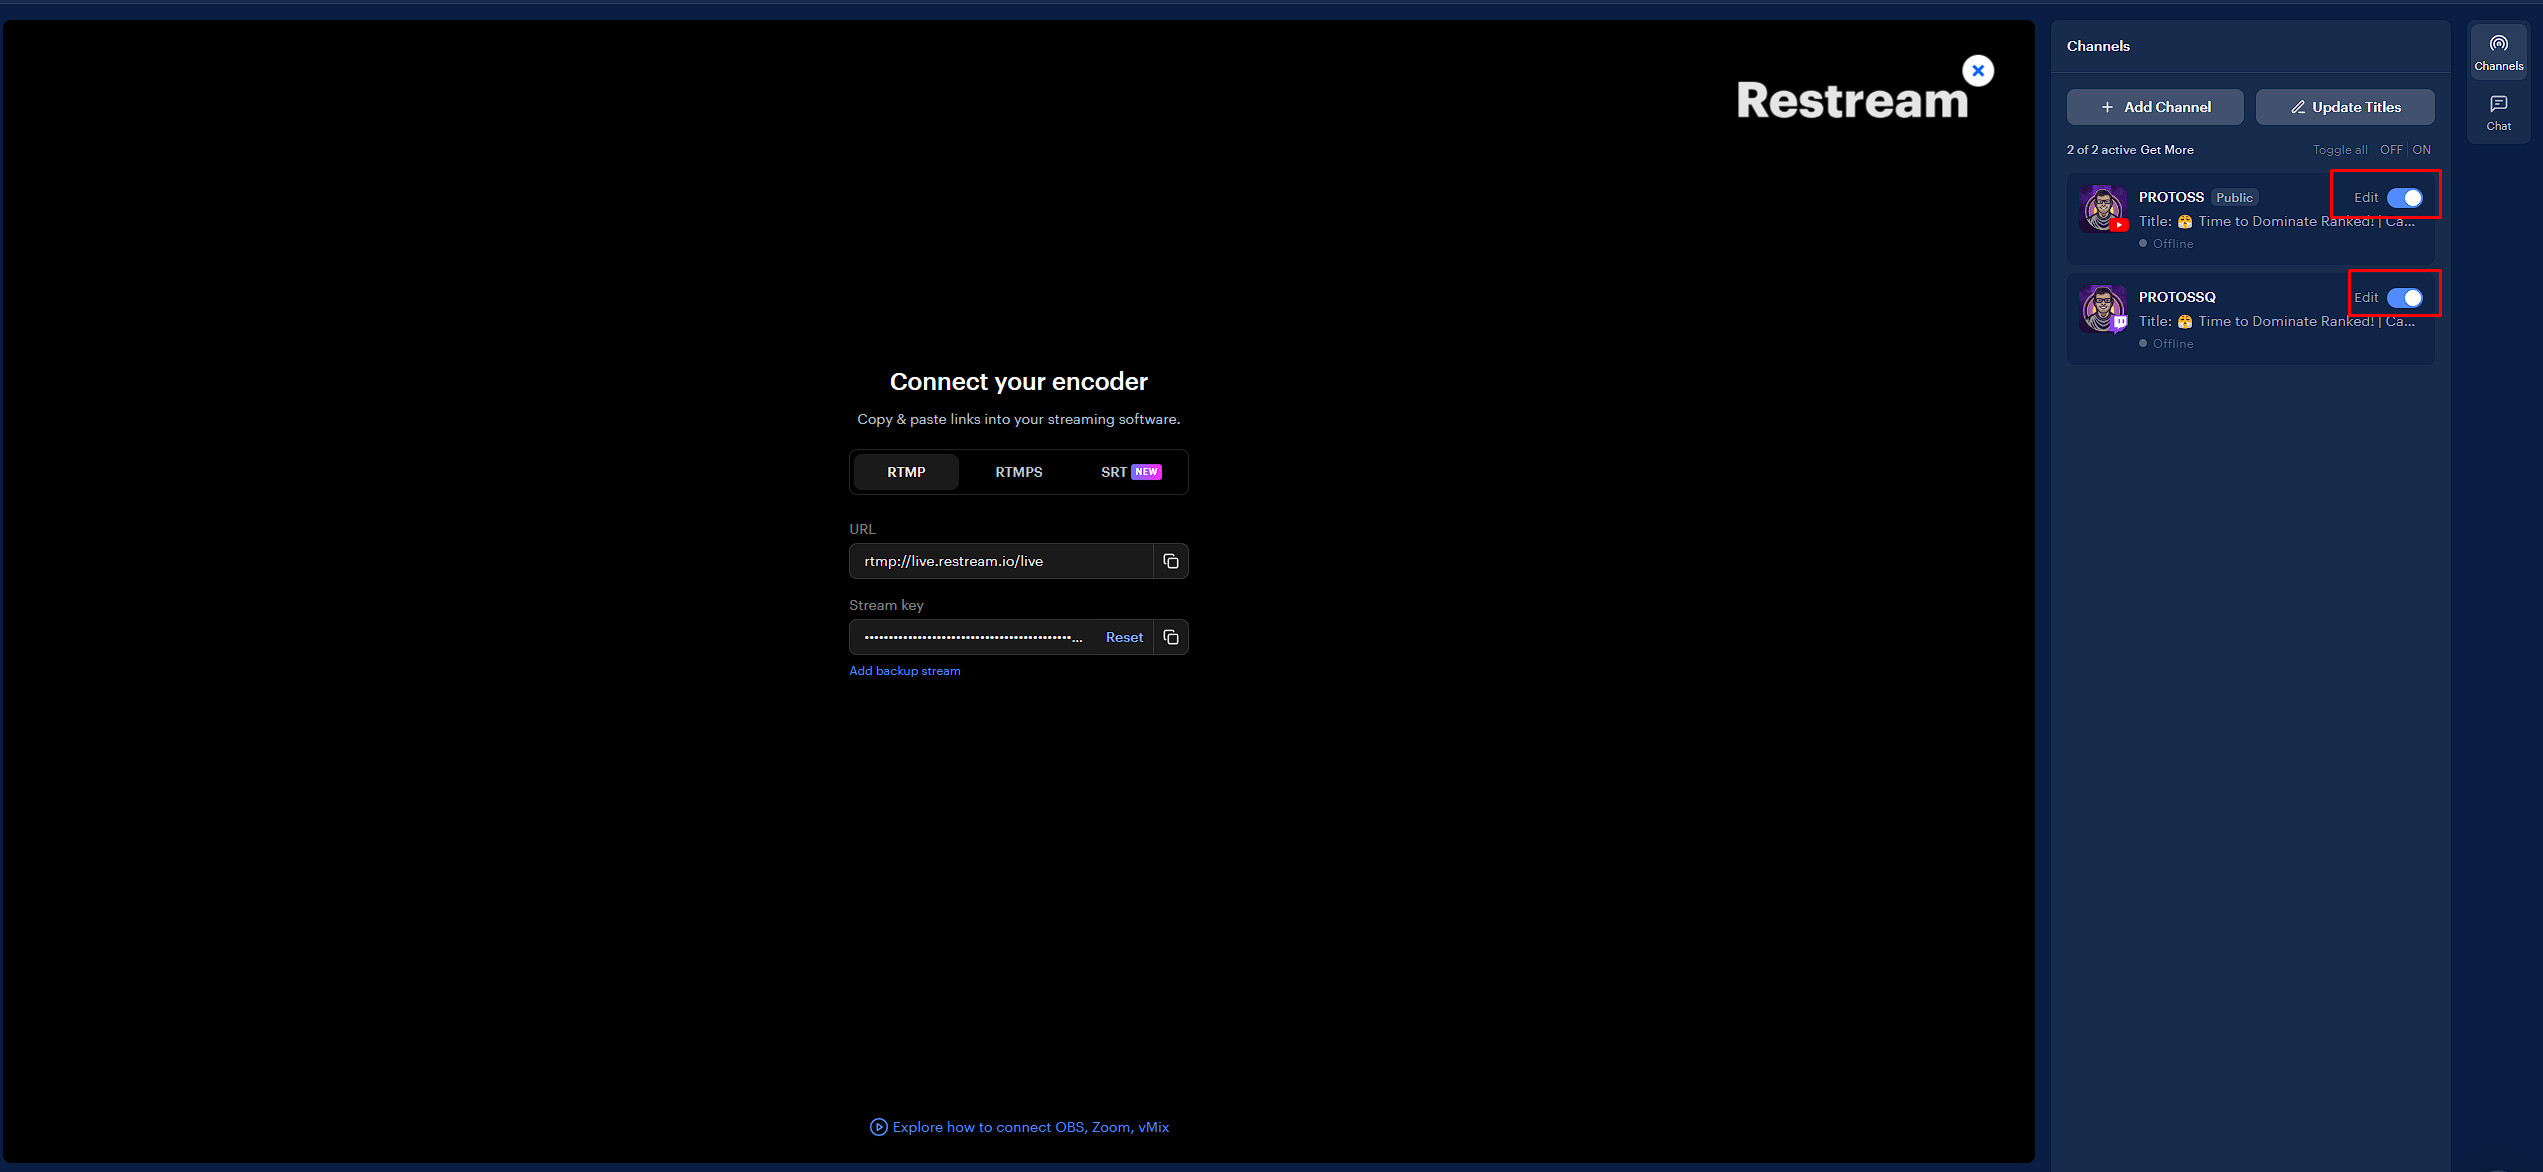2543x1172 pixels.
Task: Copy the RTMP URL with the copy icon
Action: pos(1171,561)
